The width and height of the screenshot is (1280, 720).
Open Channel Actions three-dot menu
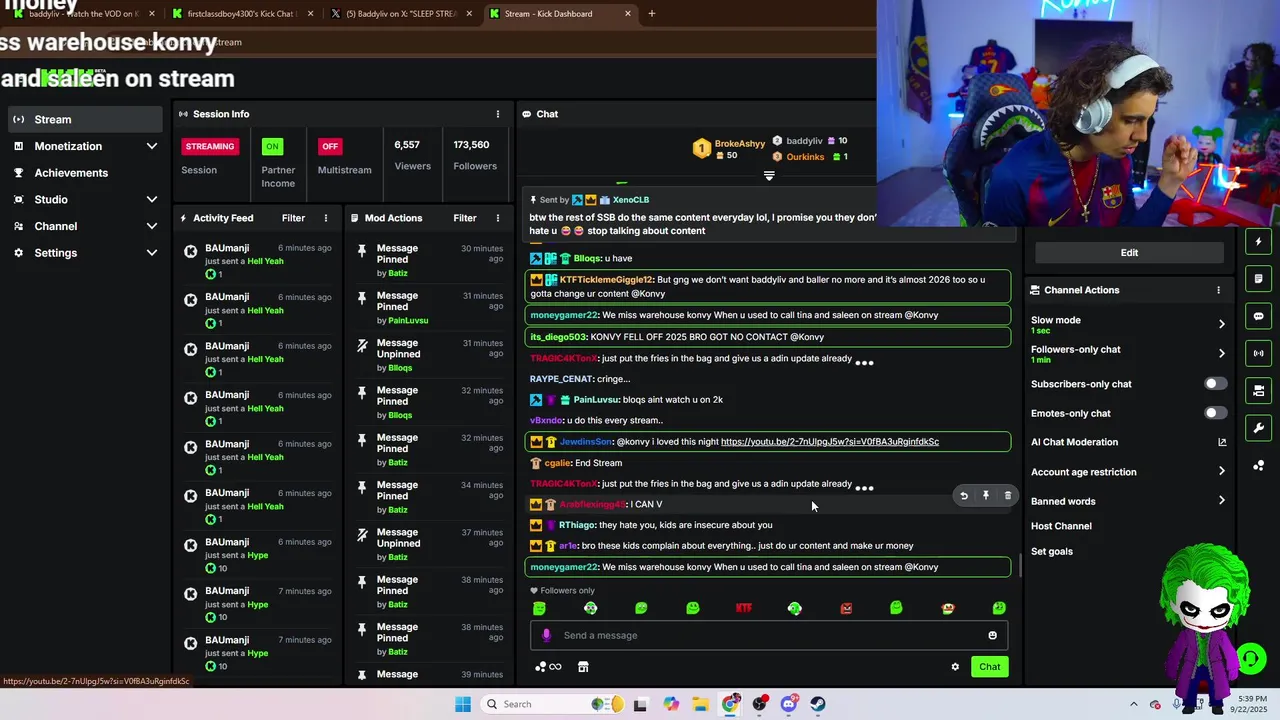coord(1218,290)
